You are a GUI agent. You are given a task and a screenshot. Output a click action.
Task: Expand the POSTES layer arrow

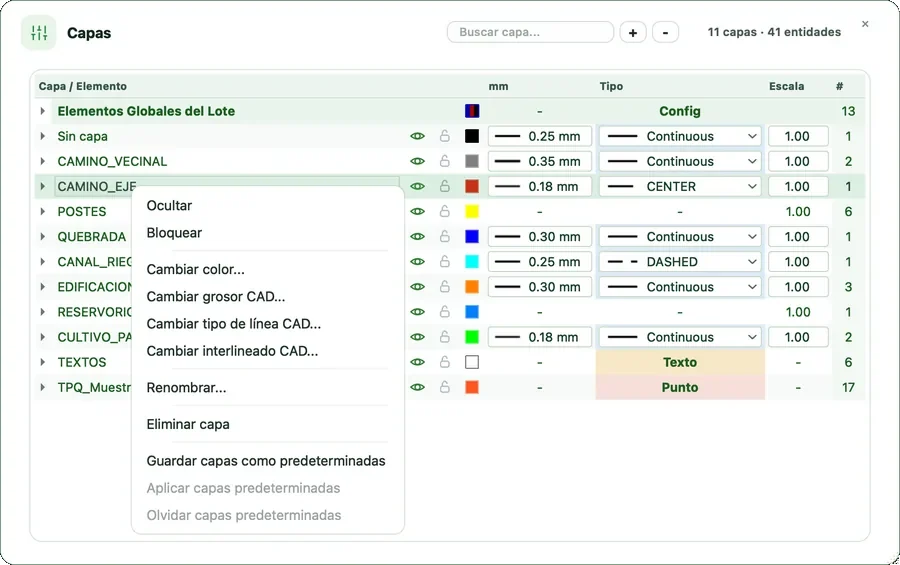pyautogui.click(x=42, y=211)
